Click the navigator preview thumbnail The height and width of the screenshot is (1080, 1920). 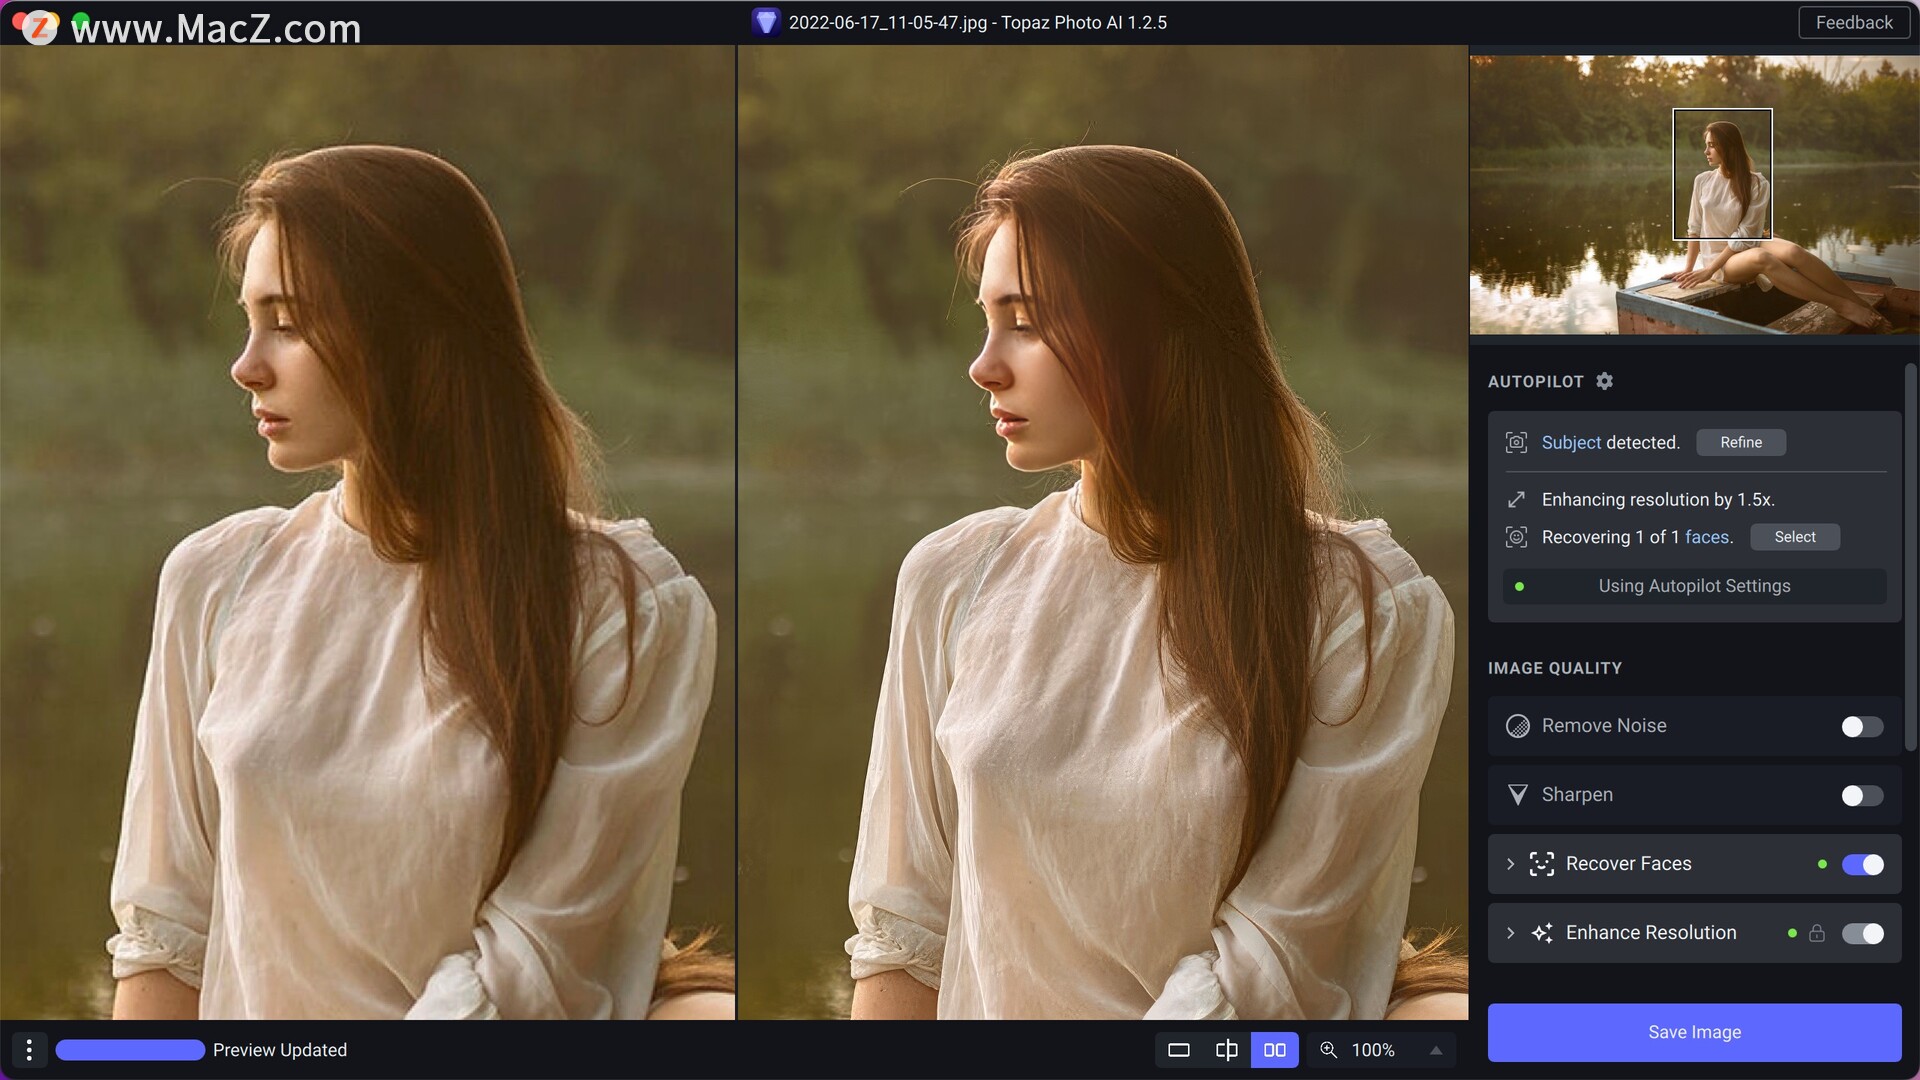pos(1694,195)
